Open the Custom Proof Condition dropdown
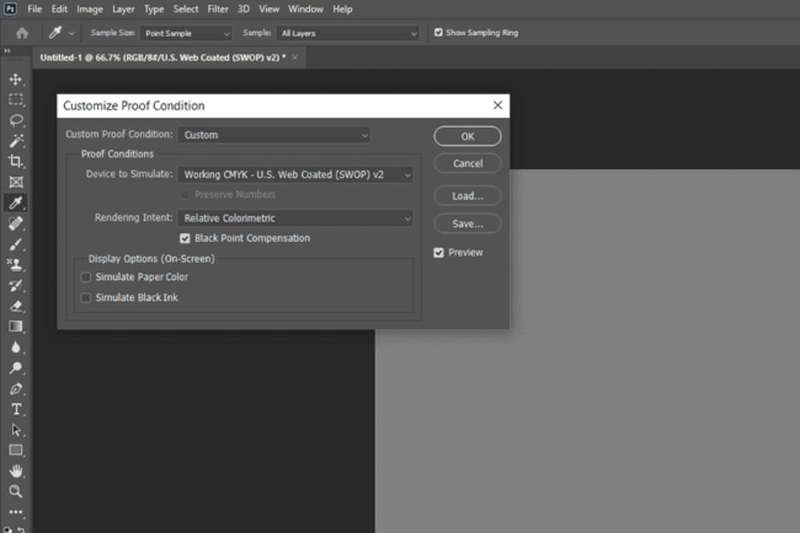Viewport: 800px width, 533px height. (x=274, y=135)
